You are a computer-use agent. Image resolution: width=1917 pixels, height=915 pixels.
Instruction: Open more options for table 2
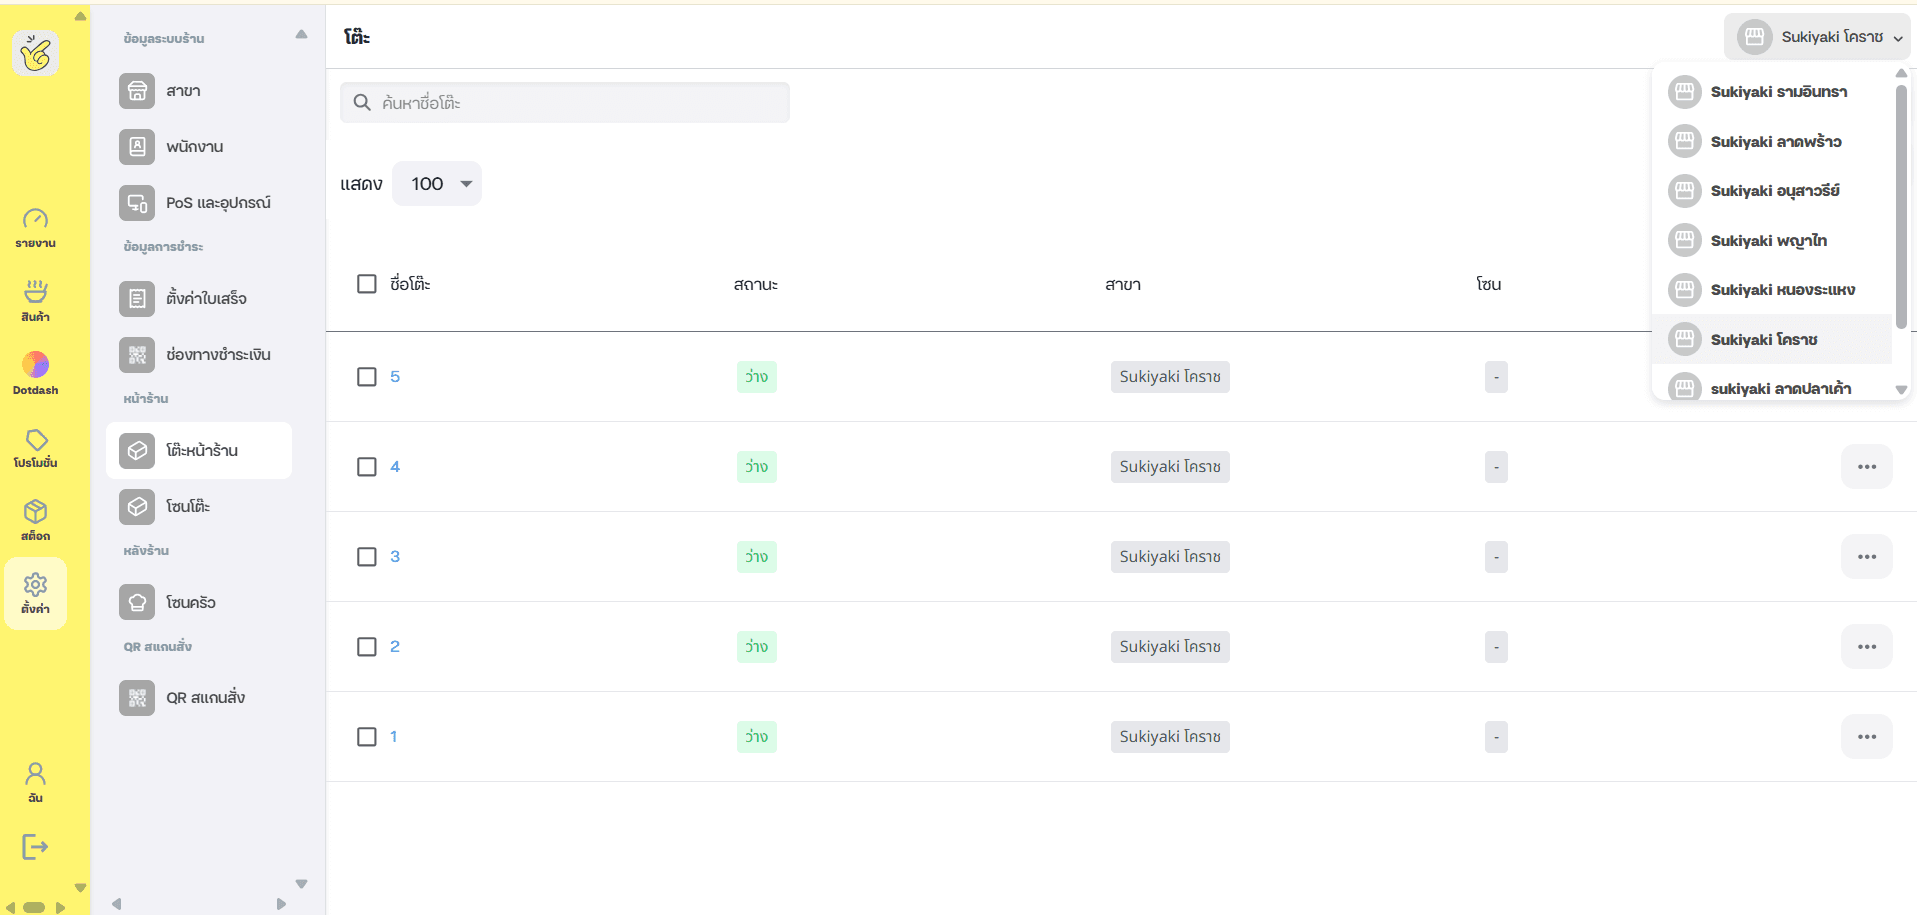[1867, 647]
